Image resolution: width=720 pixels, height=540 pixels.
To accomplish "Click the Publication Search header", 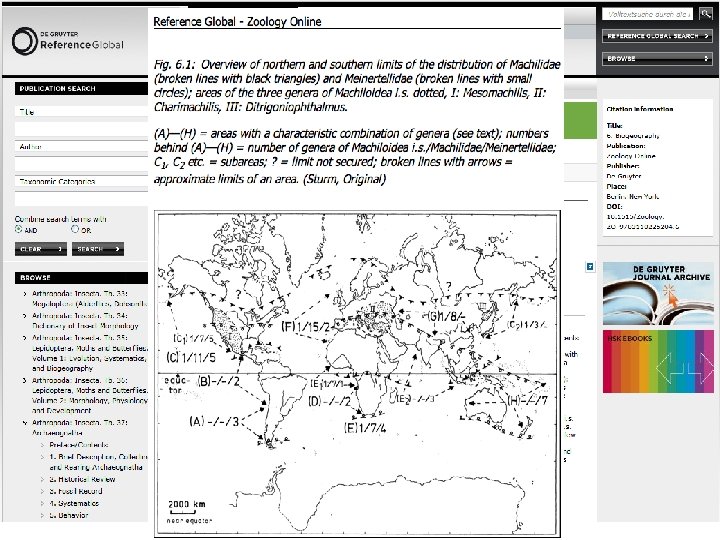I will (81, 89).
